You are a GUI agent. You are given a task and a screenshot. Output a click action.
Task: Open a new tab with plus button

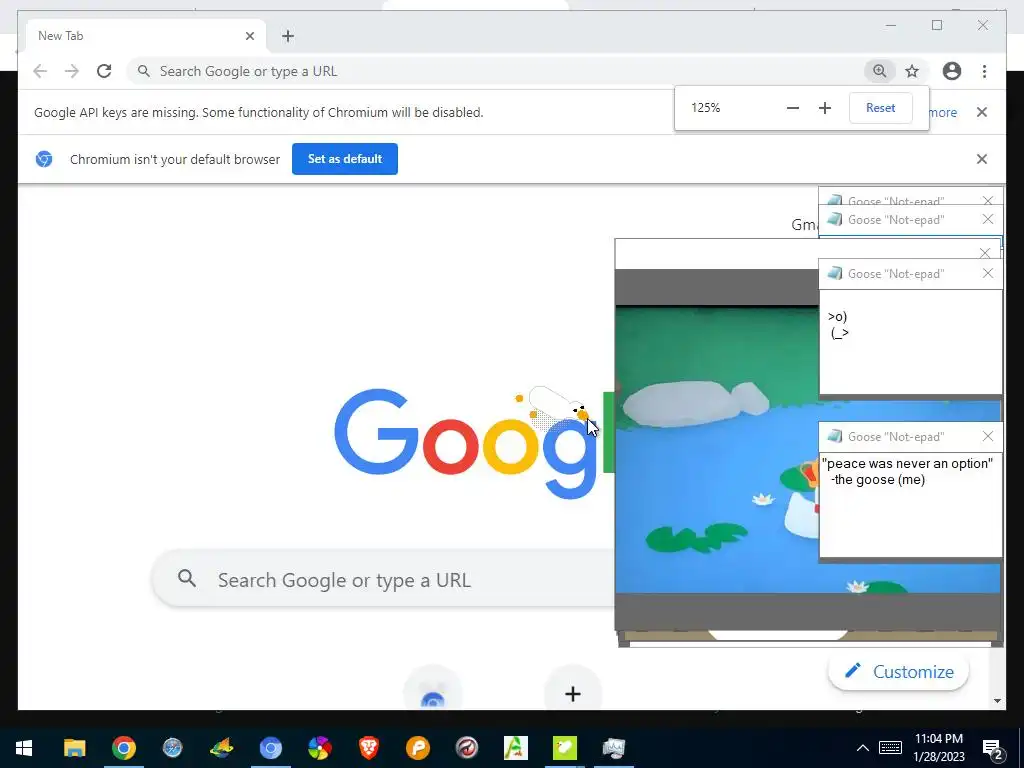point(288,36)
